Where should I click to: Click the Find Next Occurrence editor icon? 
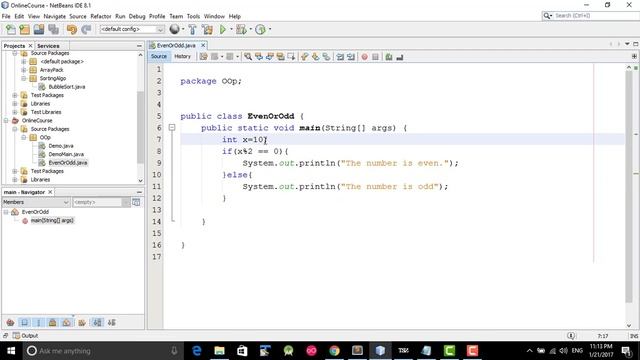click(x=269, y=57)
